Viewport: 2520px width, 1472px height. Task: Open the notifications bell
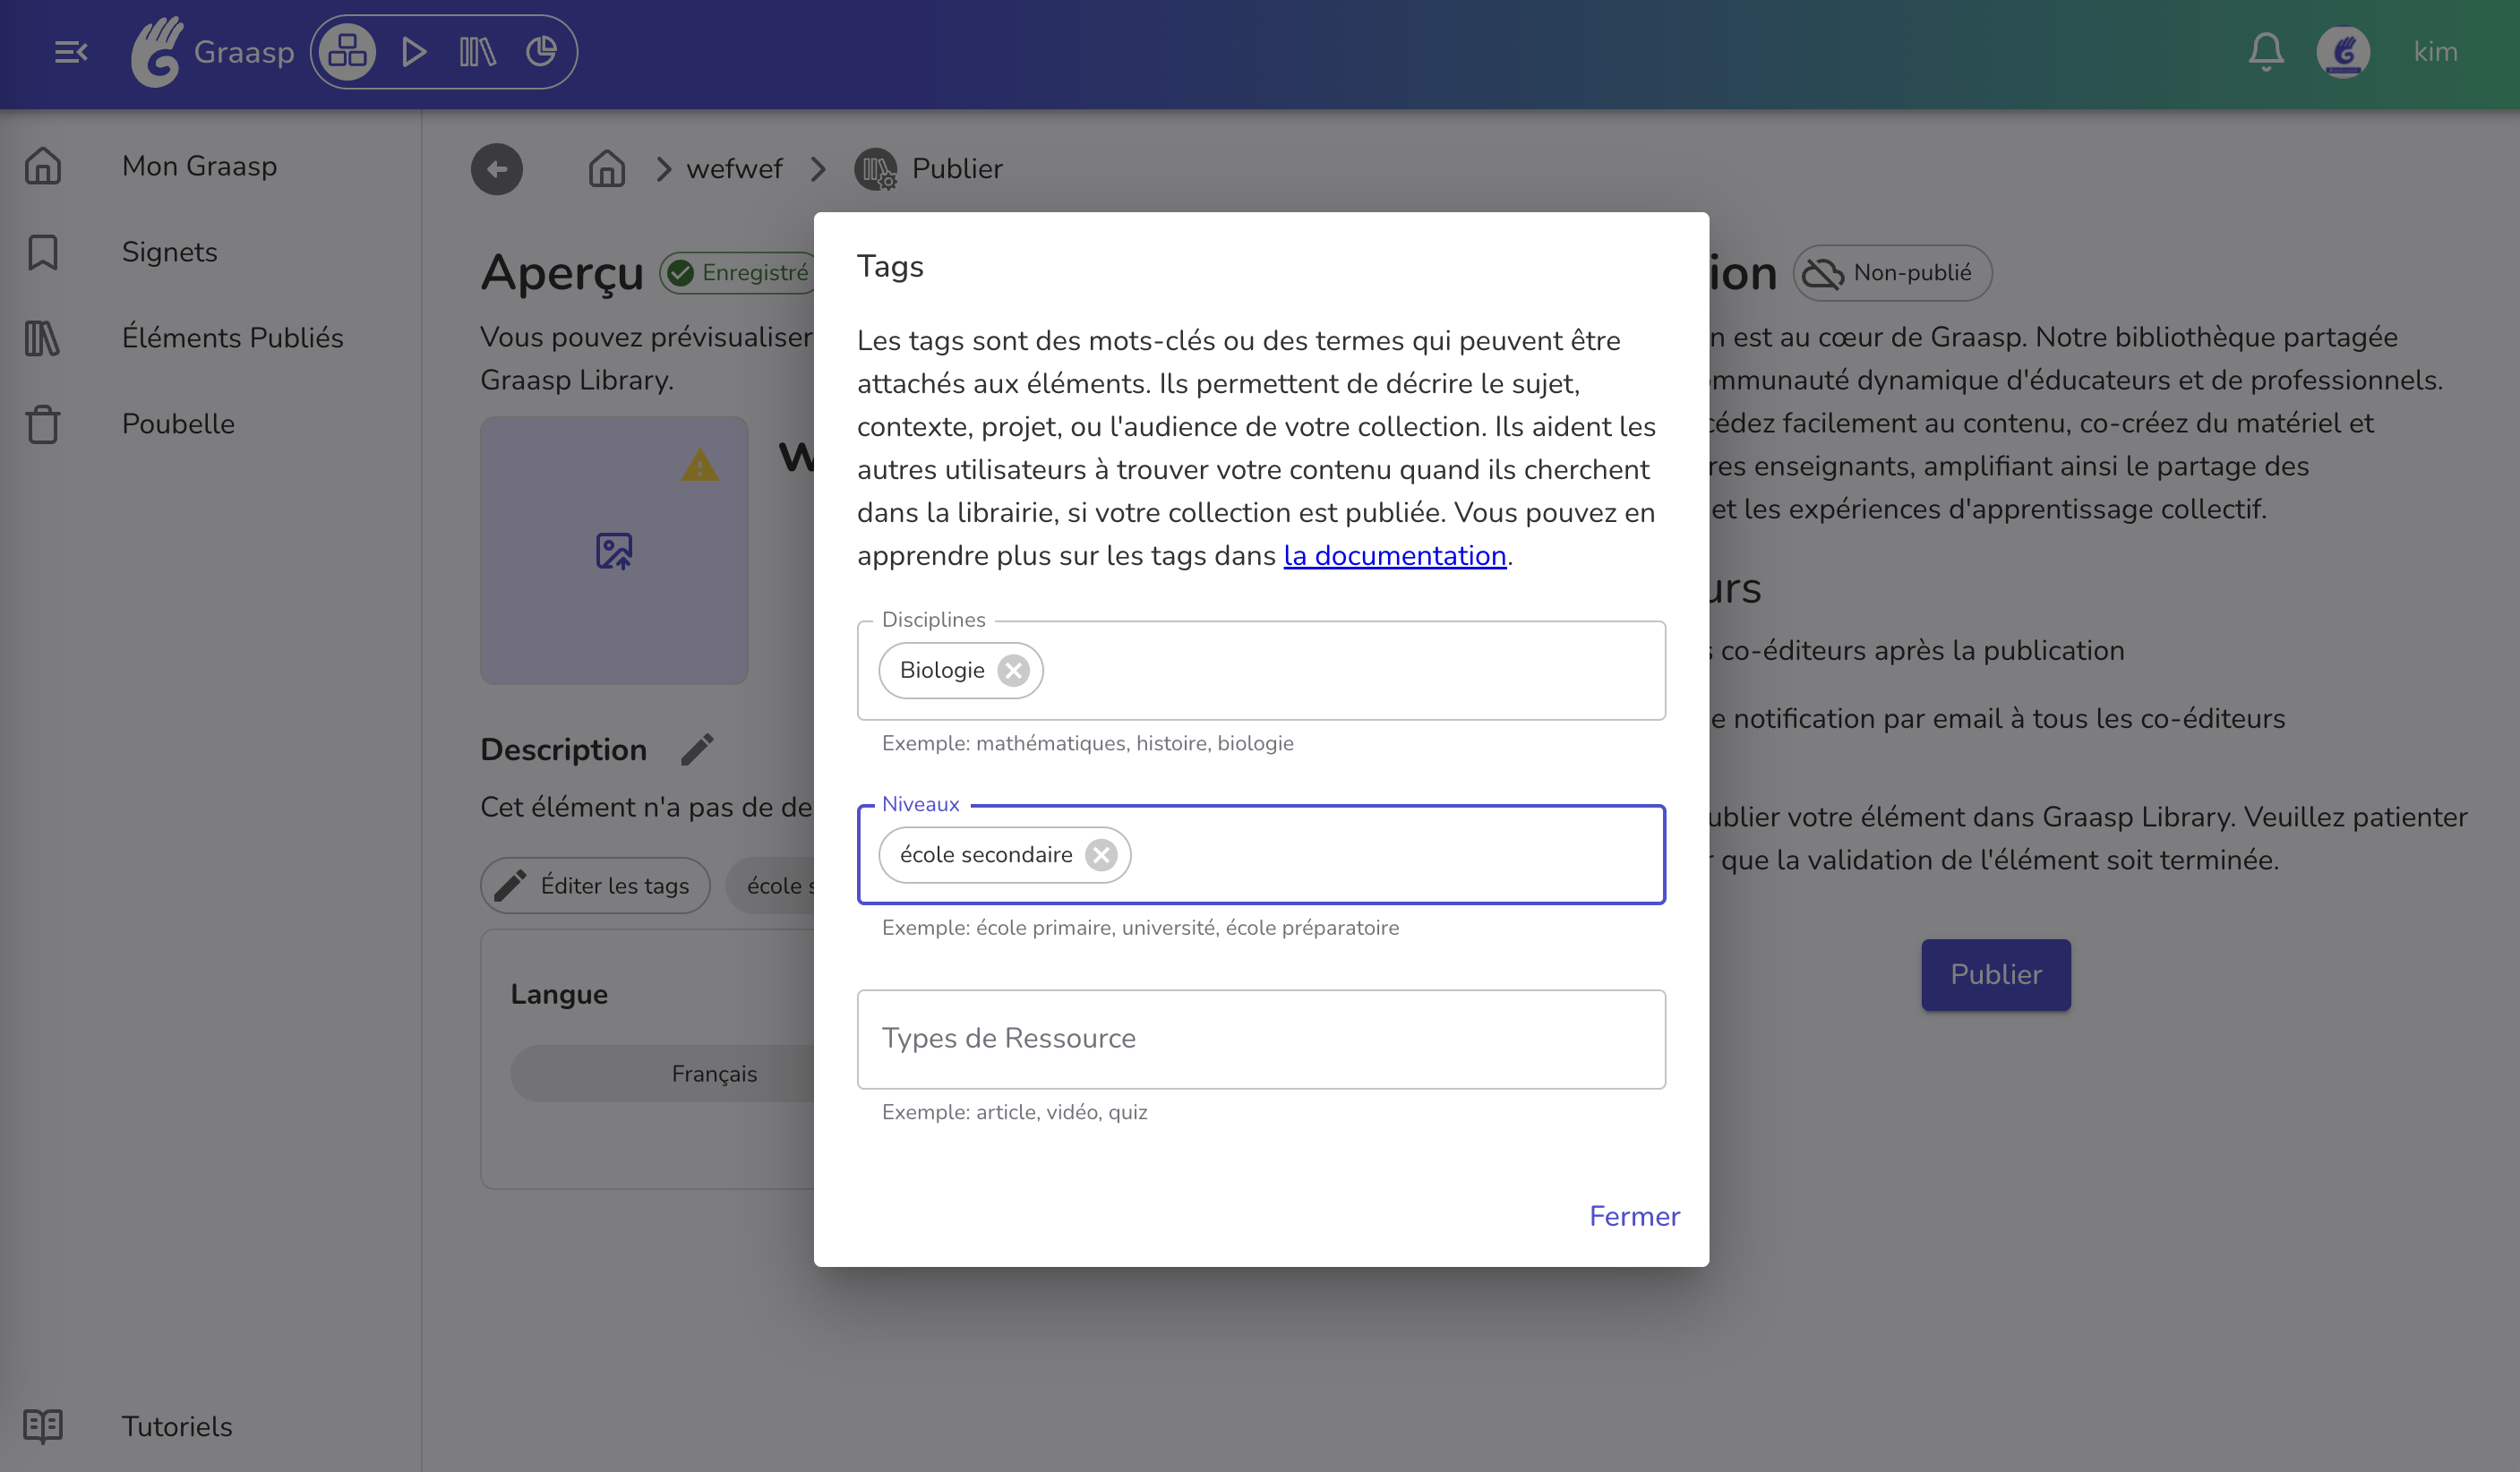[2265, 51]
